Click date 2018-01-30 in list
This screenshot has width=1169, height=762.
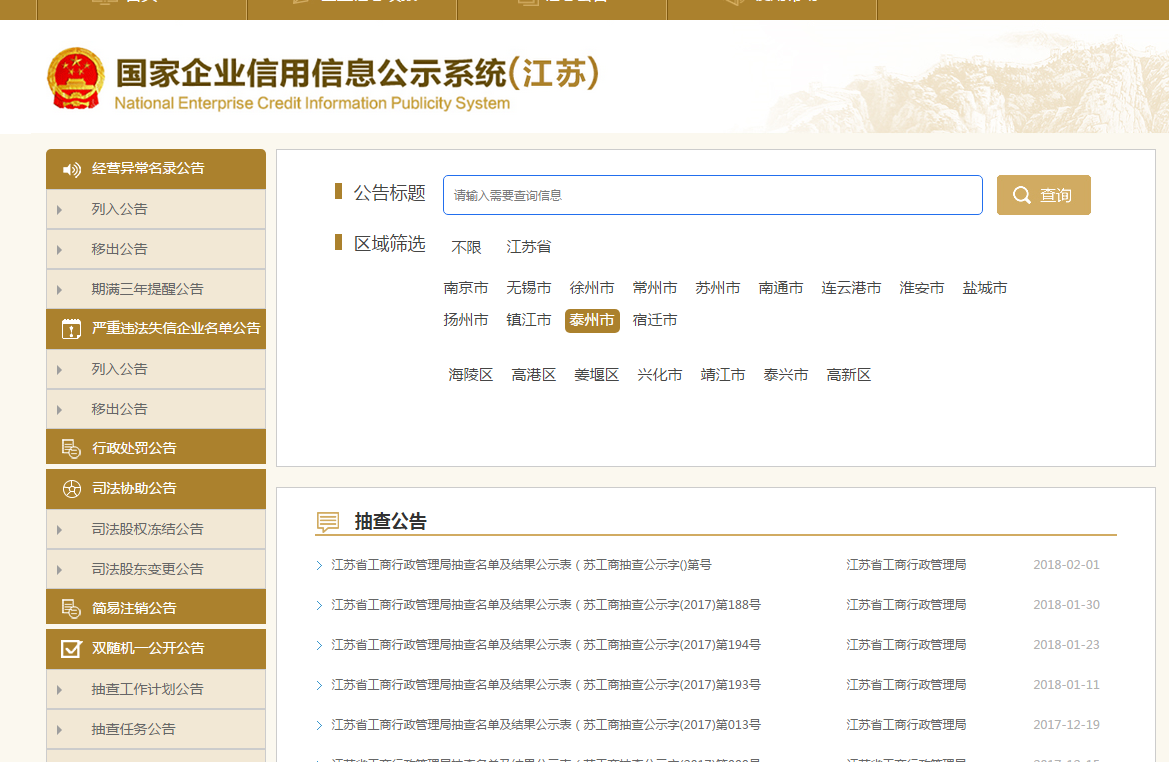[1066, 605]
